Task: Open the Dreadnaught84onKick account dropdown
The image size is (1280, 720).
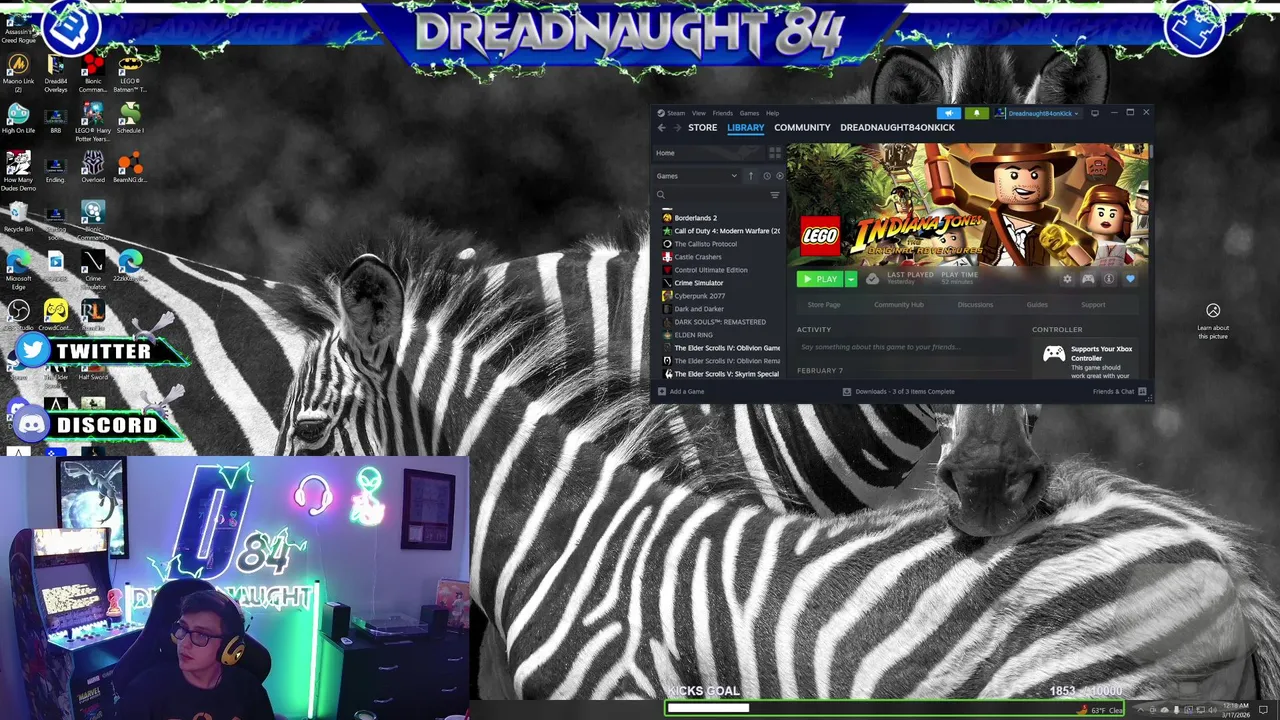Action: click(x=1040, y=113)
